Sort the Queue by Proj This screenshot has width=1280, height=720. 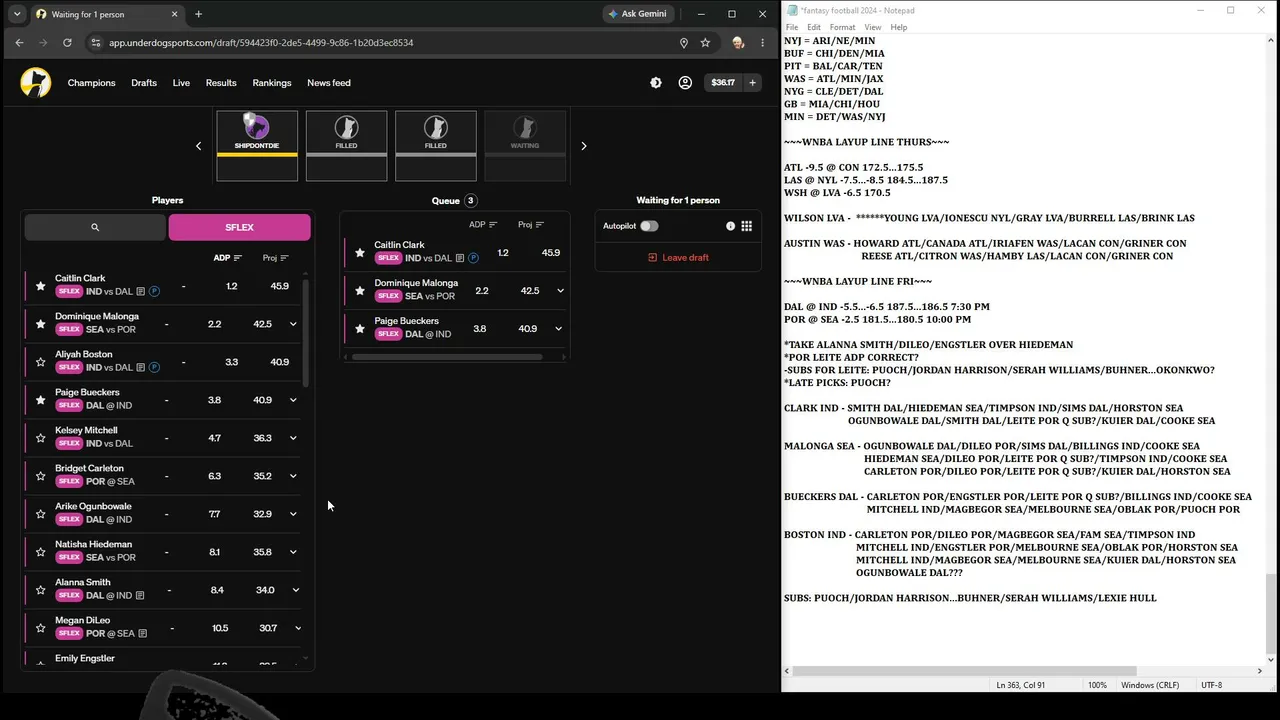531,225
